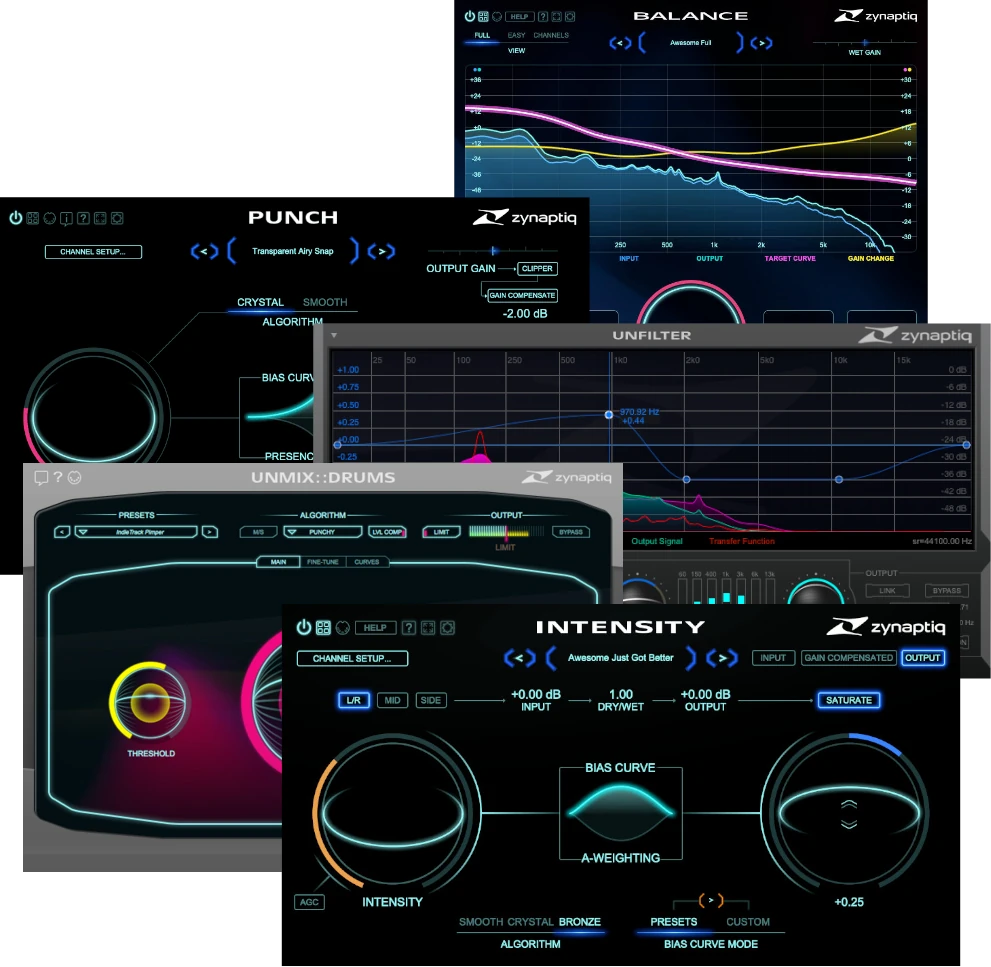The height and width of the screenshot is (967, 991).
Task: Click the globe icon in the Balance header
Action: click(497, 17)
